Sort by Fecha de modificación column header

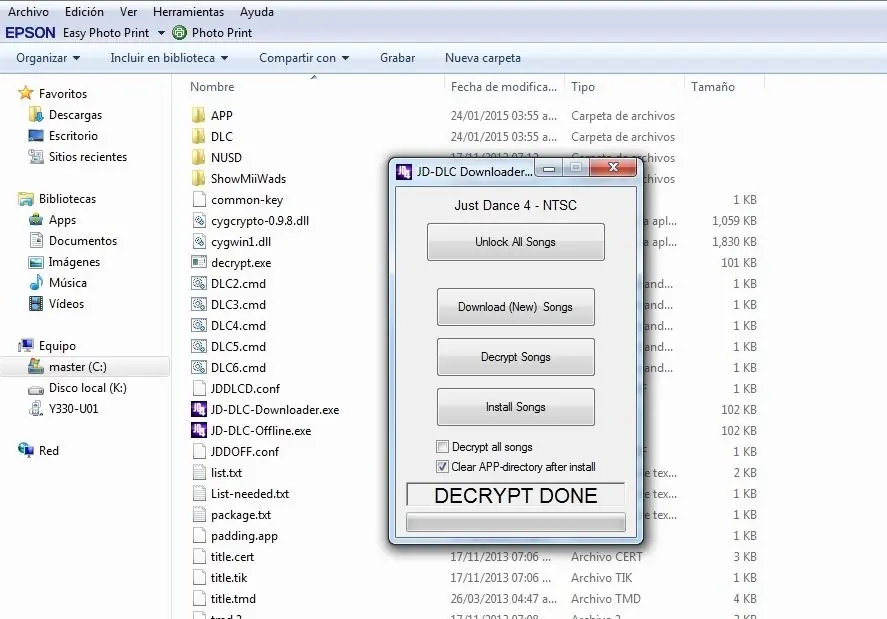click(503, 87)
